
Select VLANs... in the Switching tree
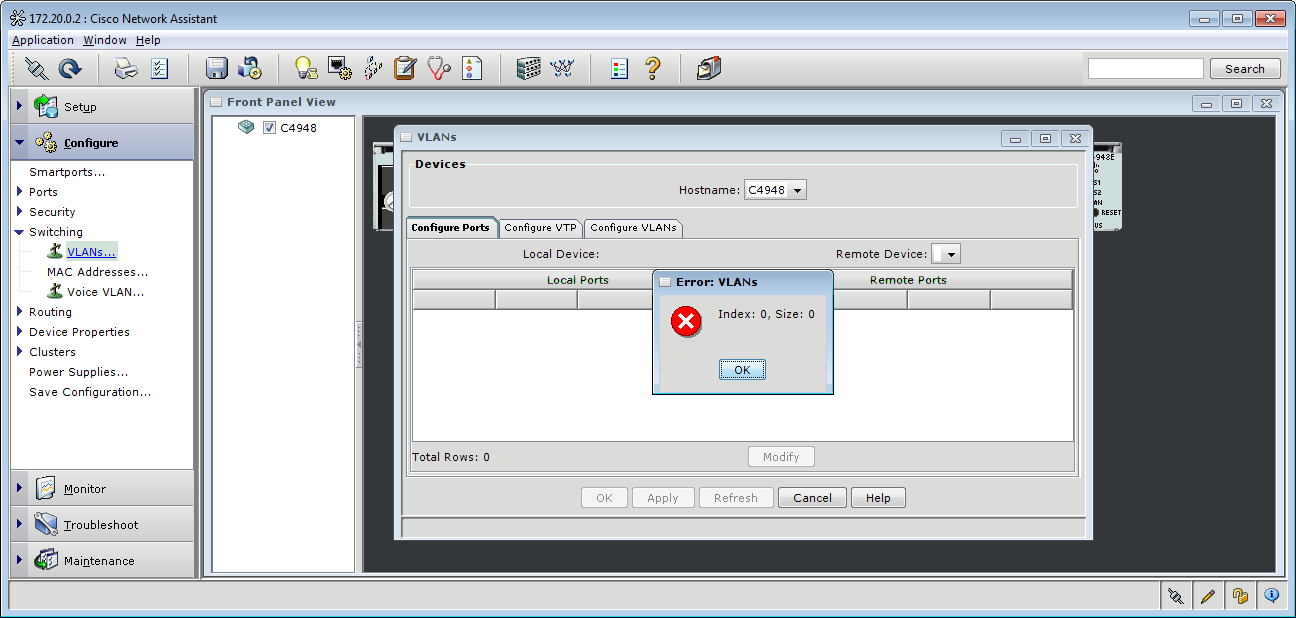91,252
